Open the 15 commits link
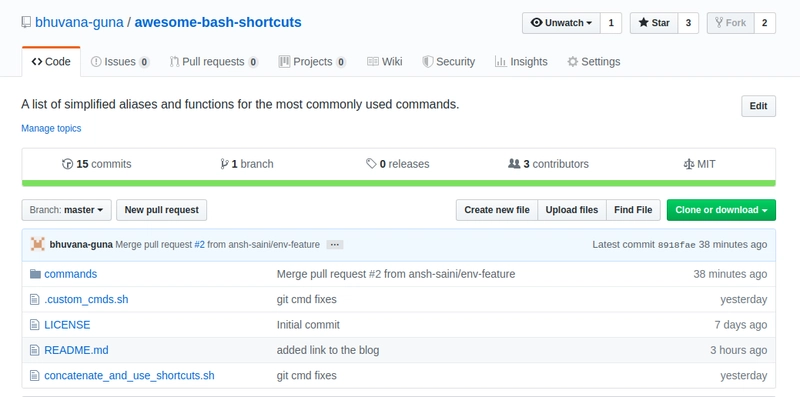The image size is (800, 397). (97, 164)
